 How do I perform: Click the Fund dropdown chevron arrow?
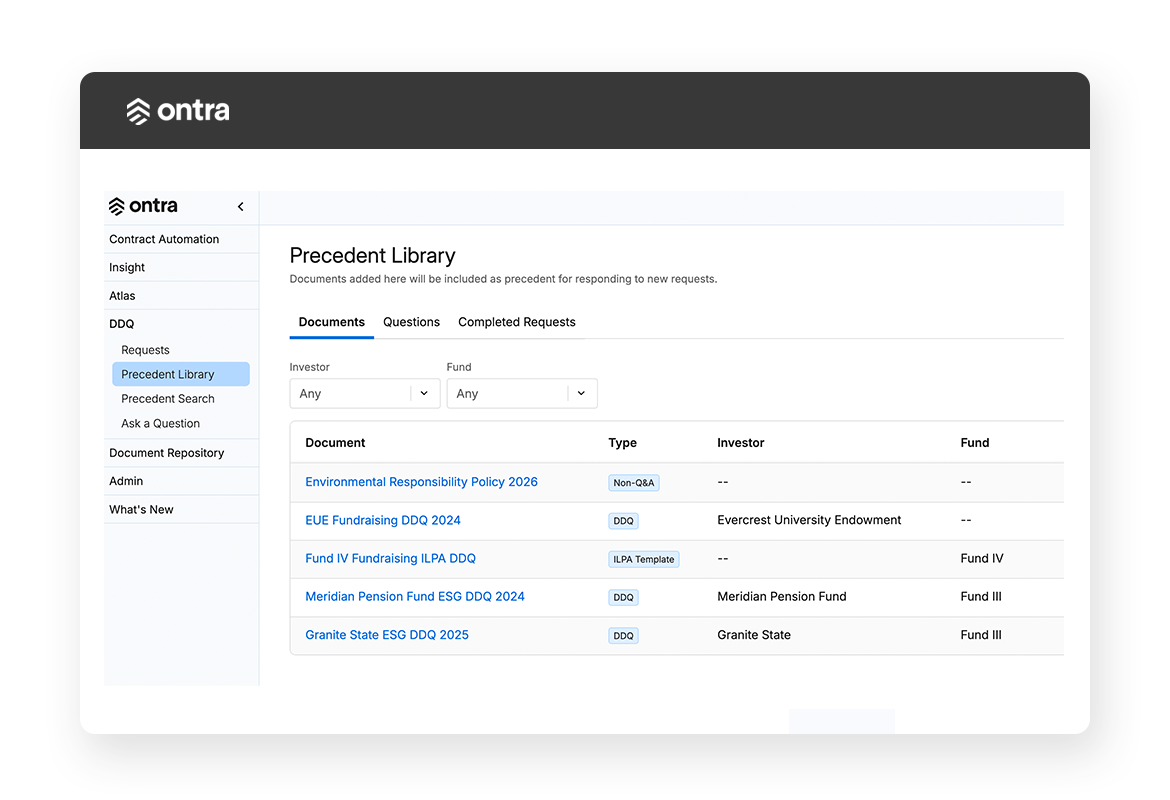click(x=581, y=394)
